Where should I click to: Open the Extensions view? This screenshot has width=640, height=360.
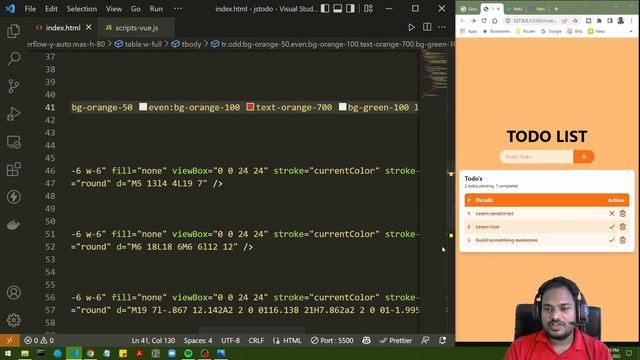tap(13, 169)
